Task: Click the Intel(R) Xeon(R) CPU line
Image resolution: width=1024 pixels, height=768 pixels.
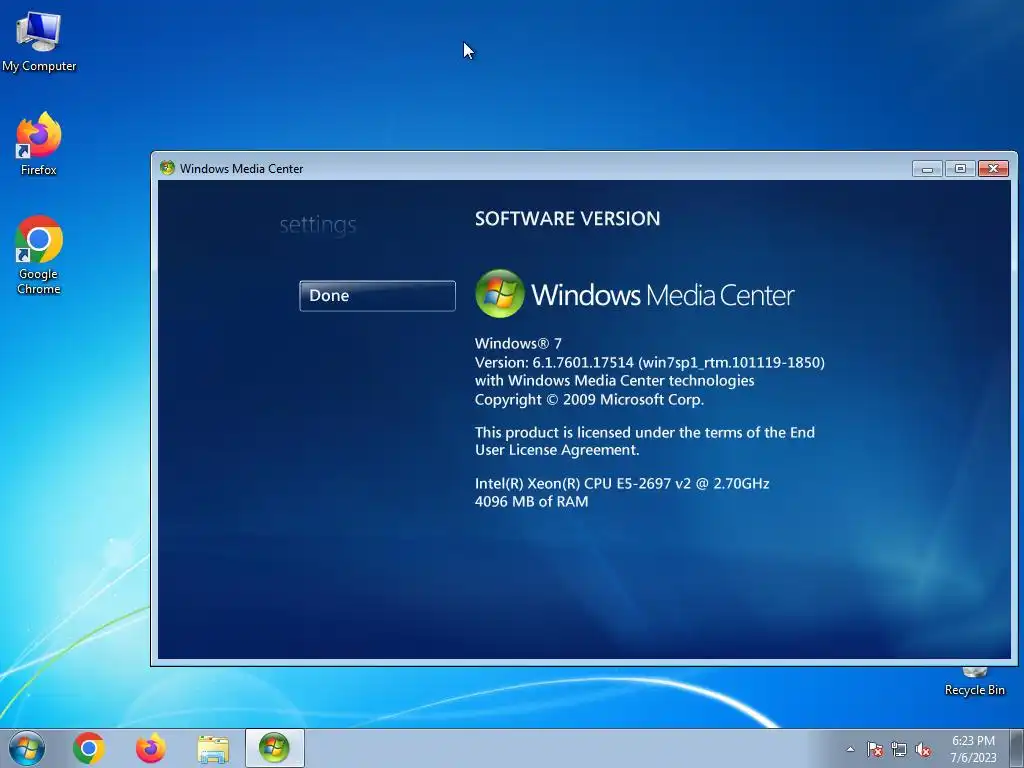Action: (622, 483)
